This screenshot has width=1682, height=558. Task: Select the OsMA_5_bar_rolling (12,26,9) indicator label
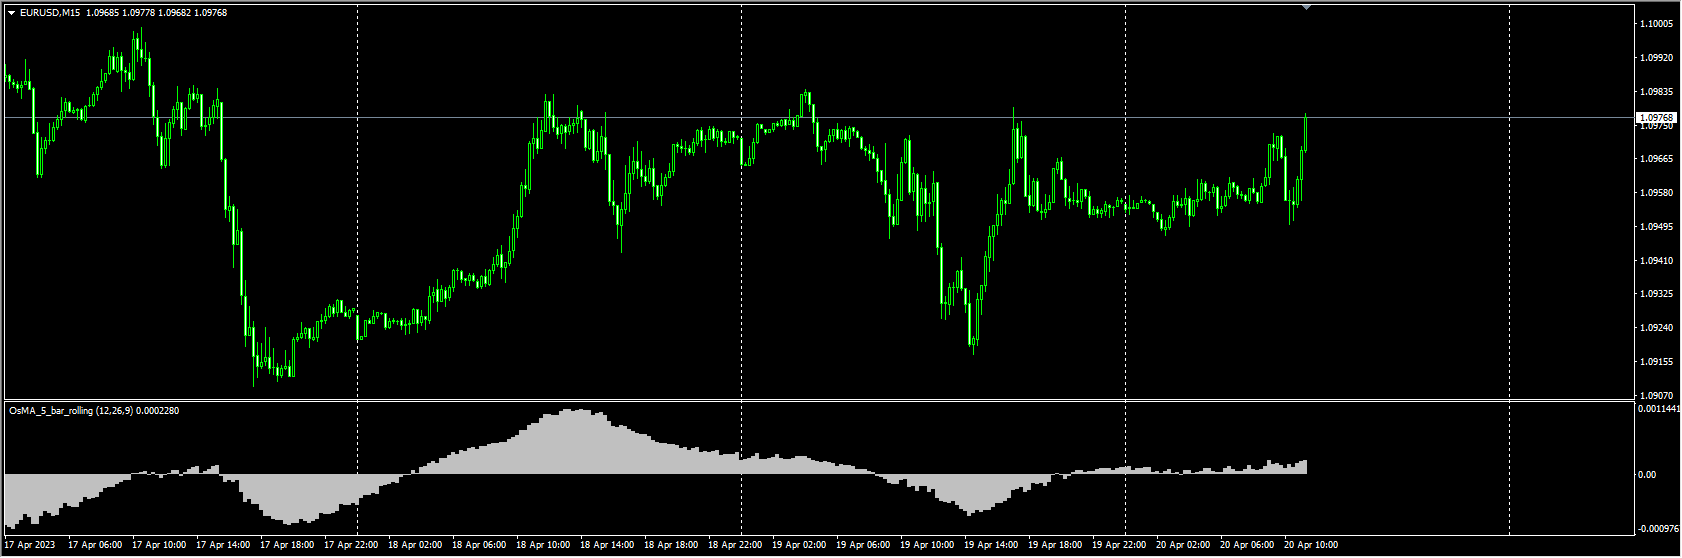[x=71, y=411]
